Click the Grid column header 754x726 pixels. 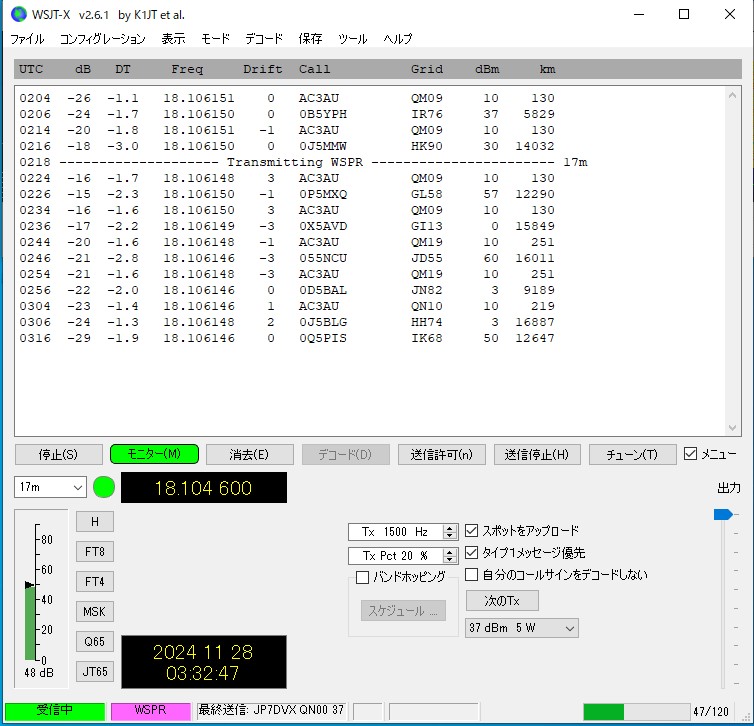(x=427, y=69)
